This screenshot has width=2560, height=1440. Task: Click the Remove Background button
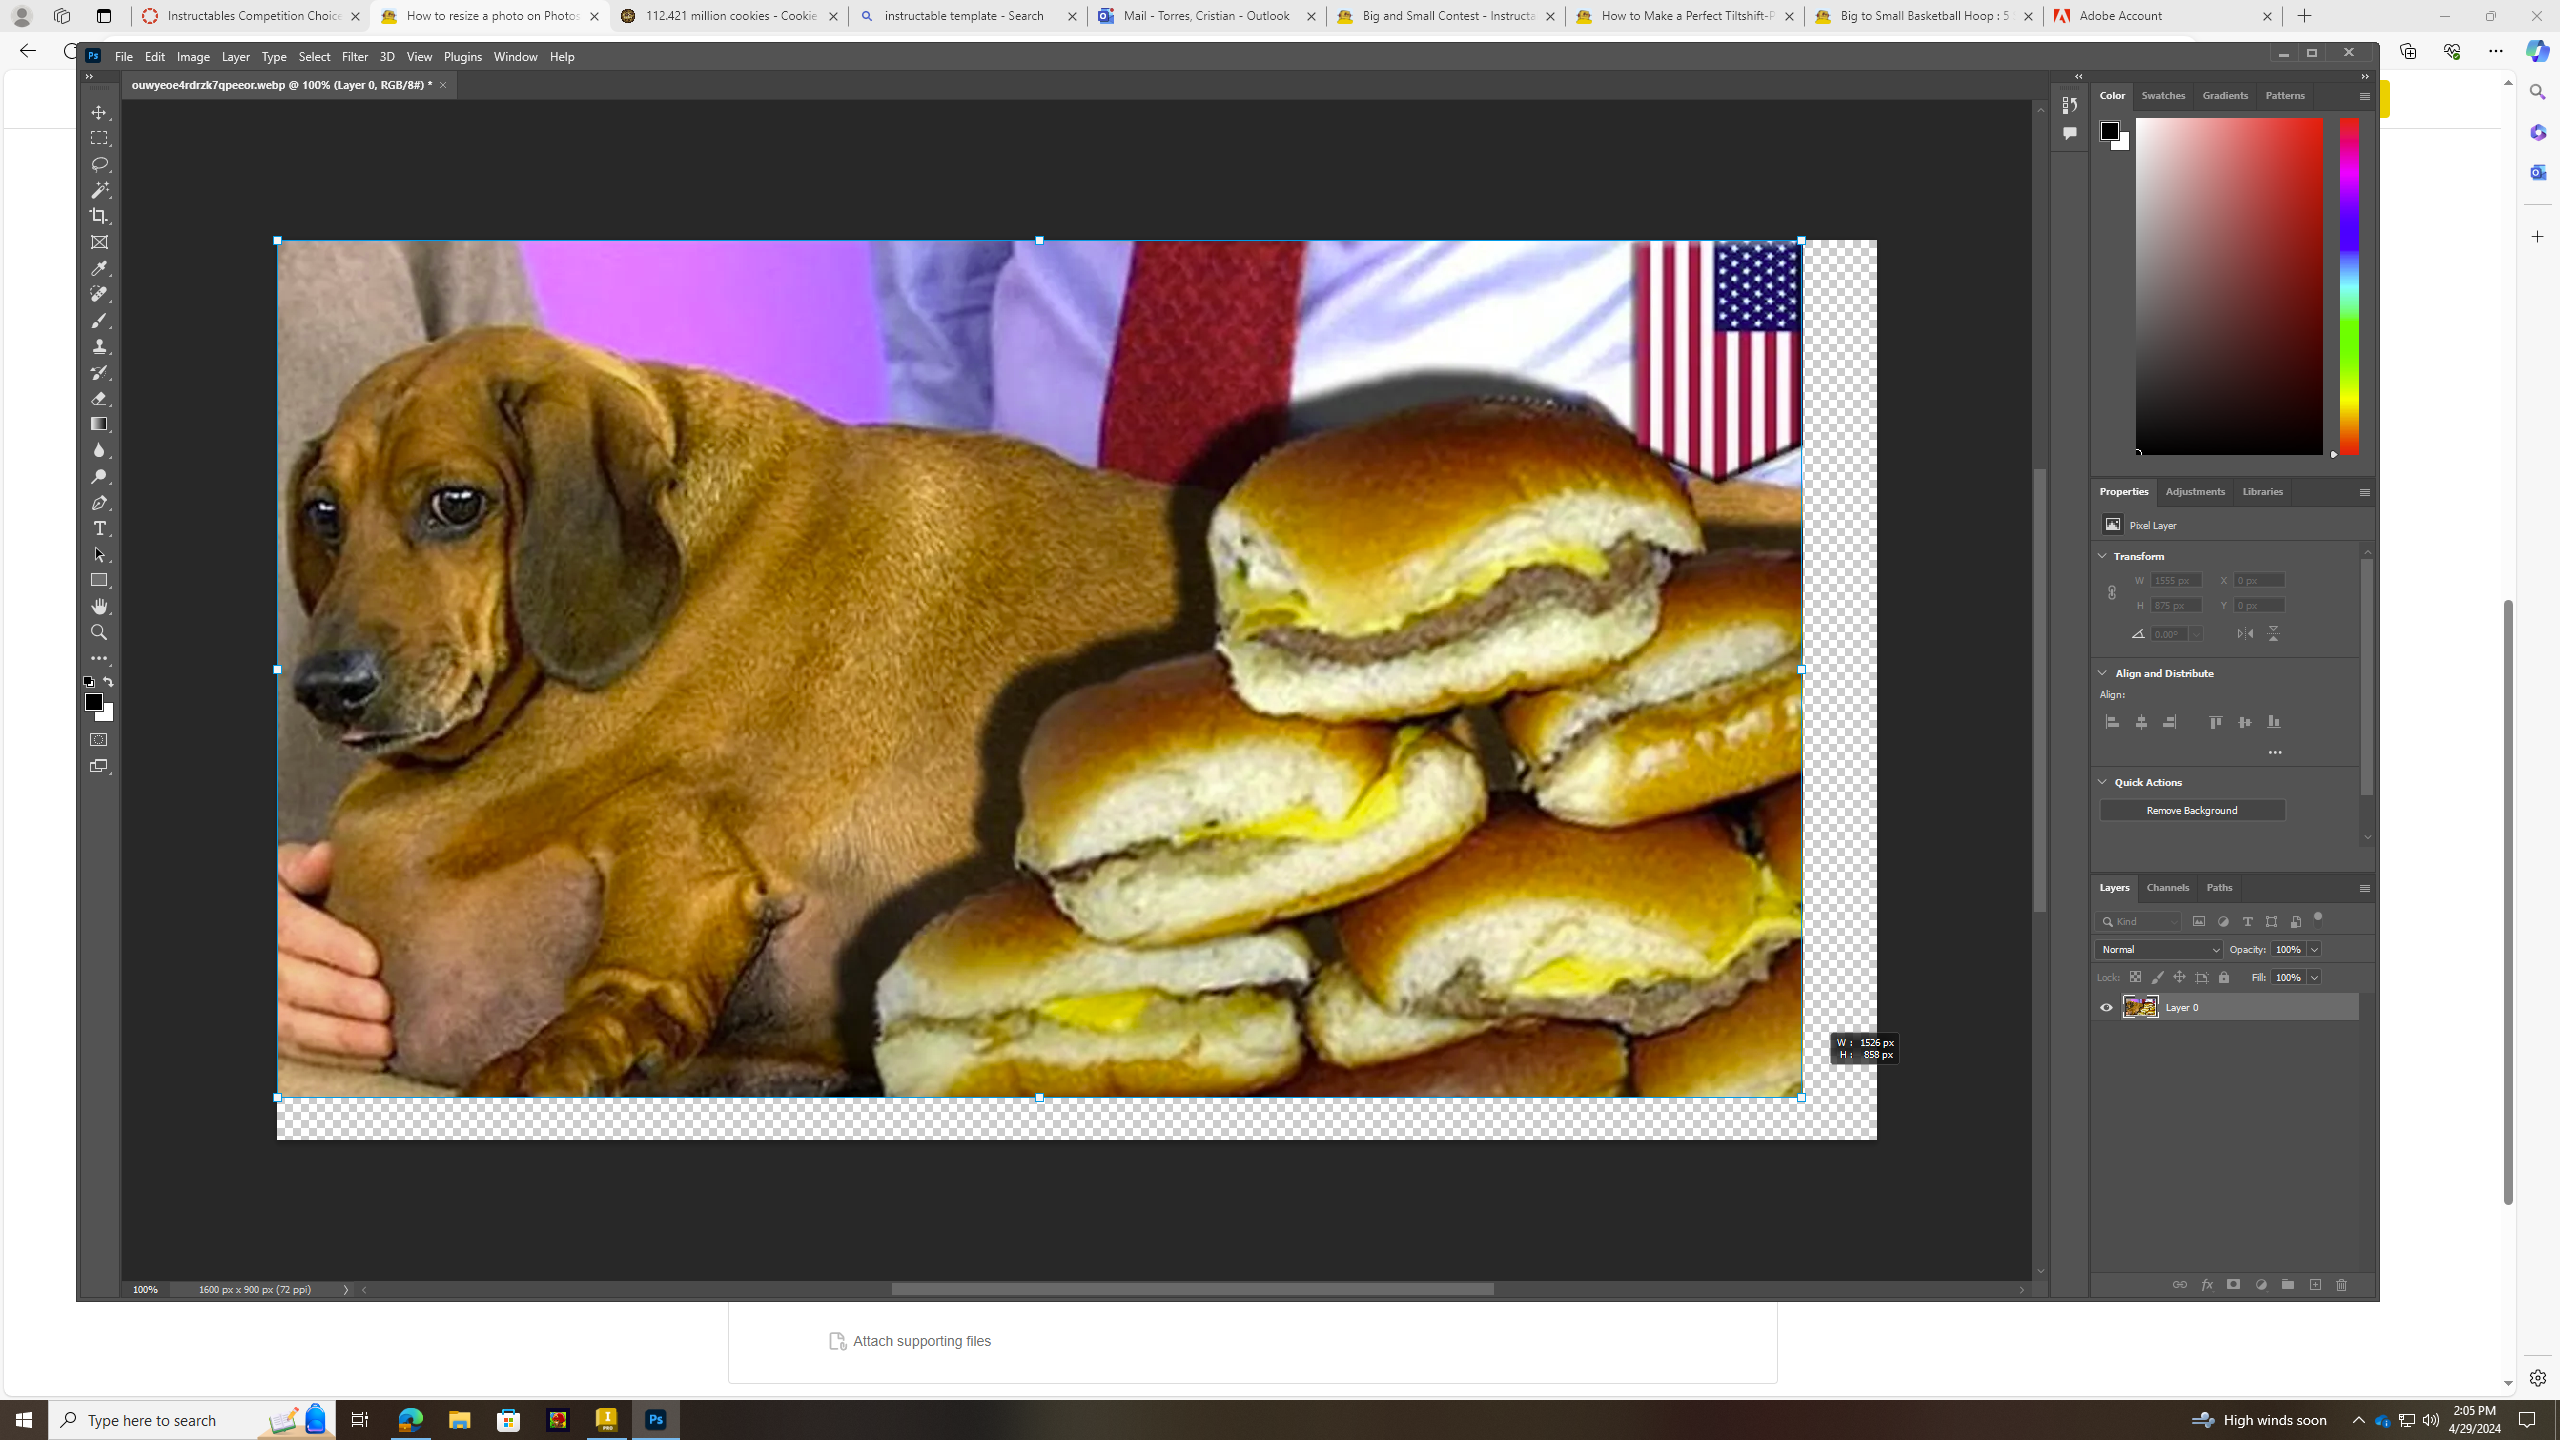2192,810
